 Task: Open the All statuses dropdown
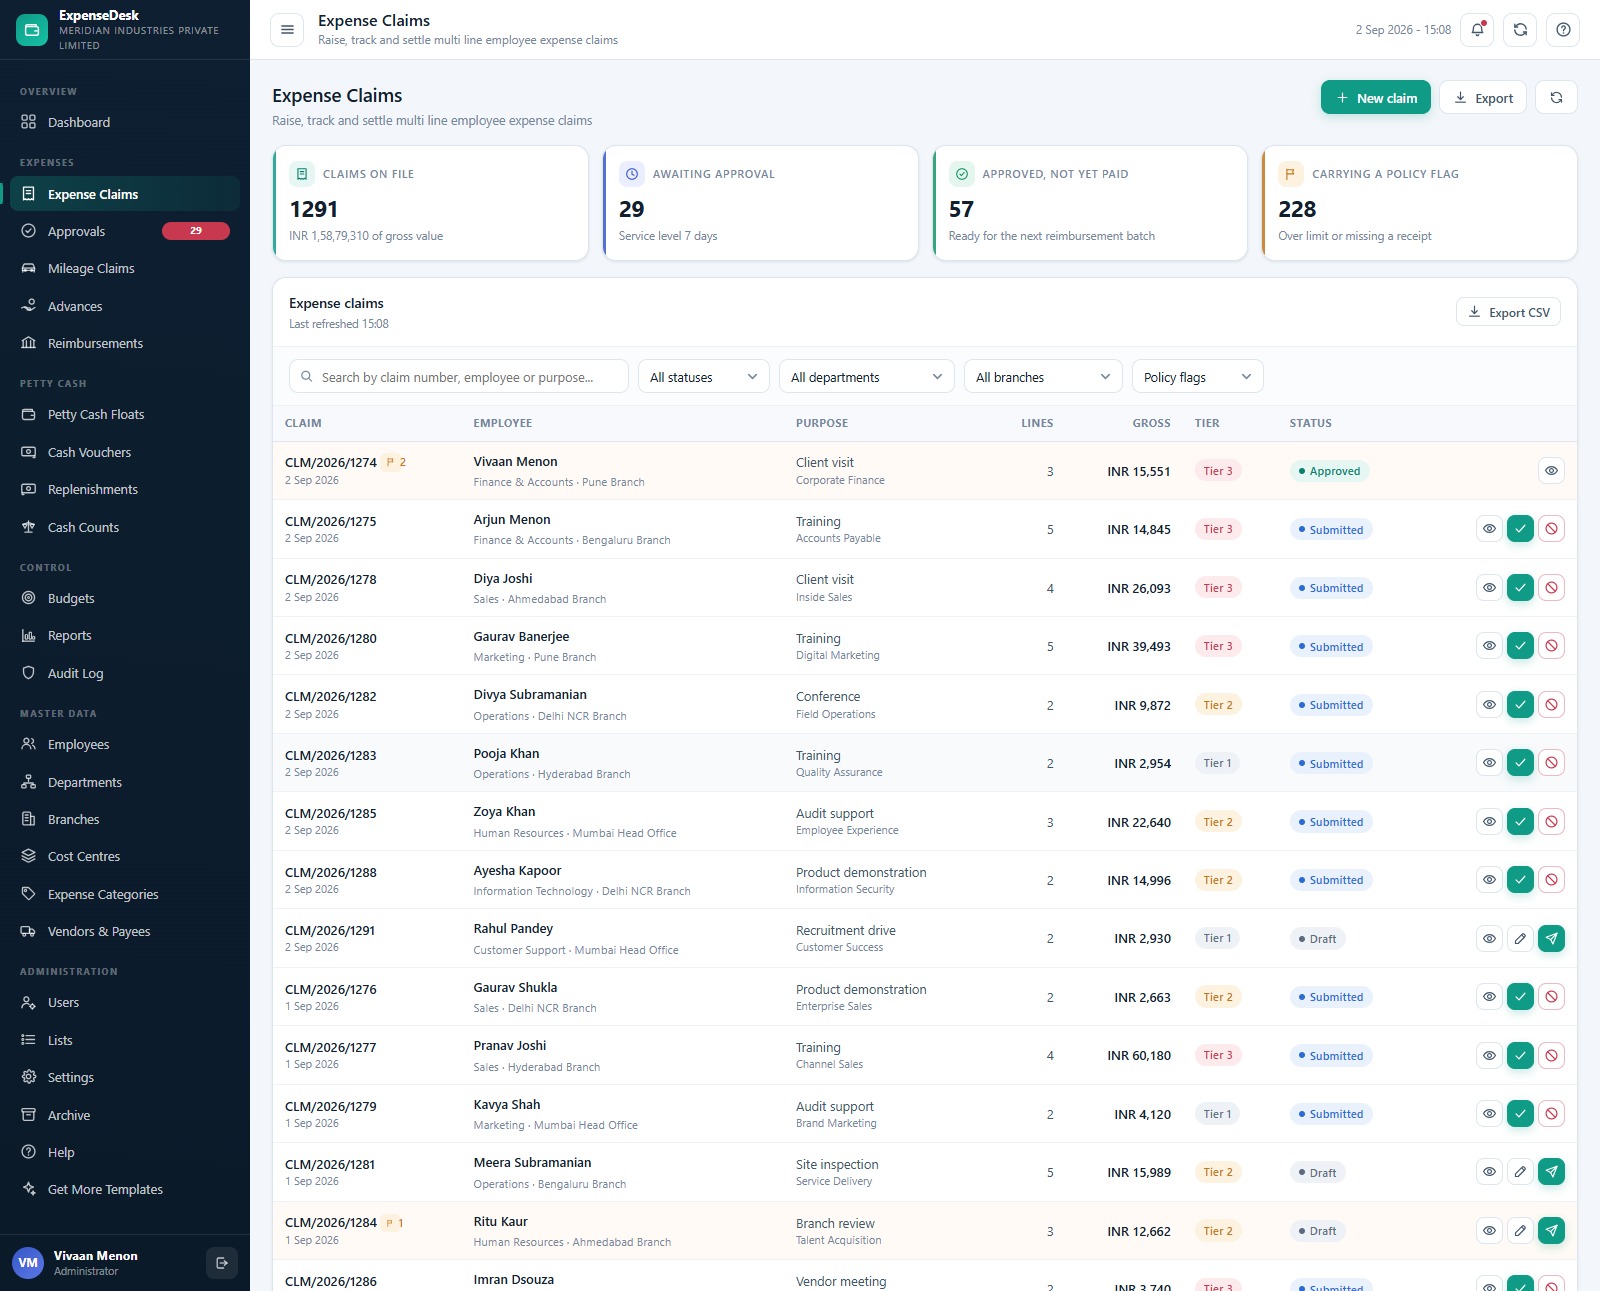click(x=704, y=377)
